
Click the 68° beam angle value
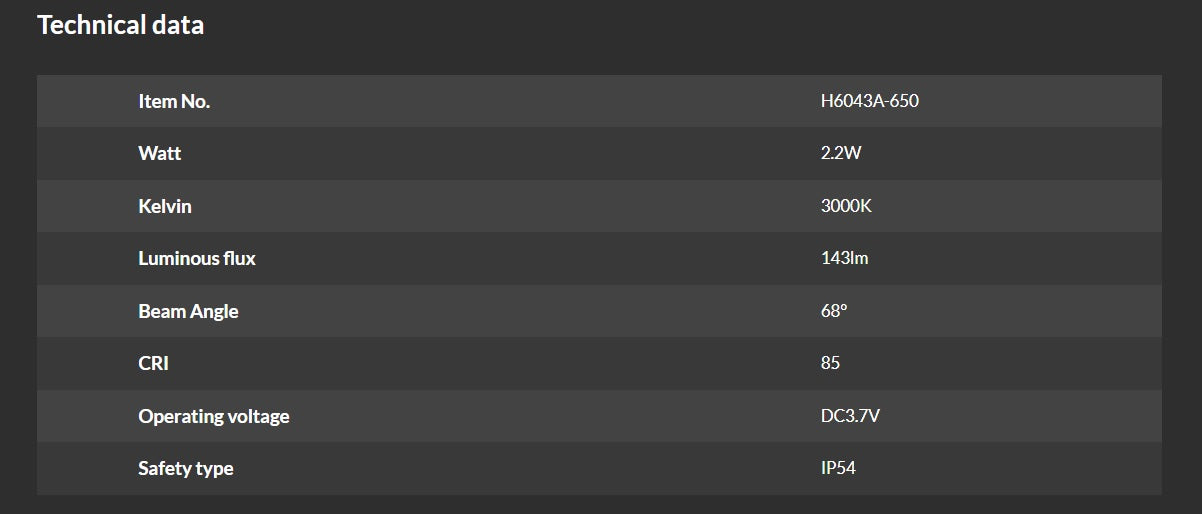(x=834, y=311)
